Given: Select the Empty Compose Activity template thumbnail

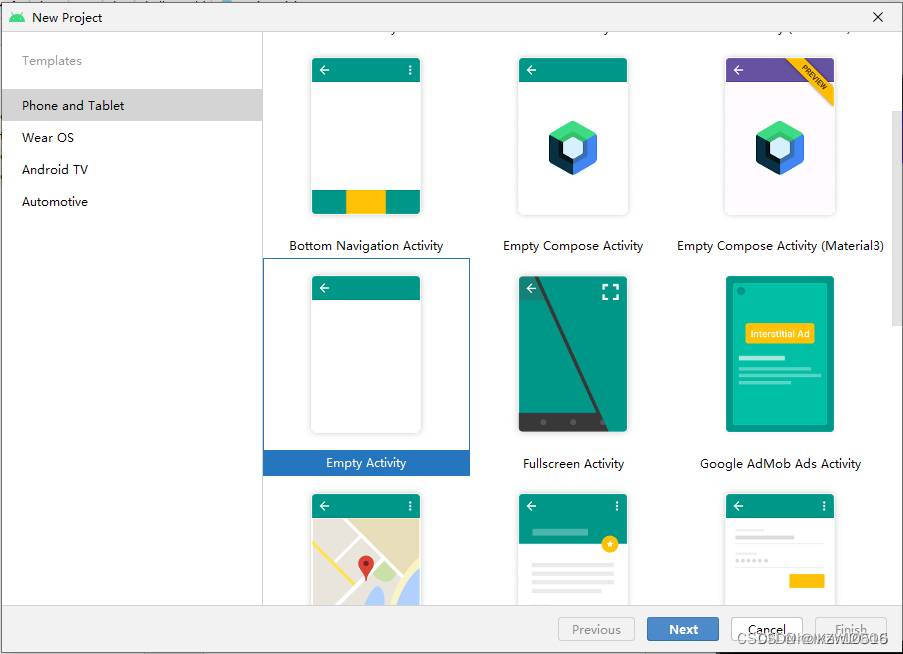Looking at the screenshot, I should [x=572, y=136].
